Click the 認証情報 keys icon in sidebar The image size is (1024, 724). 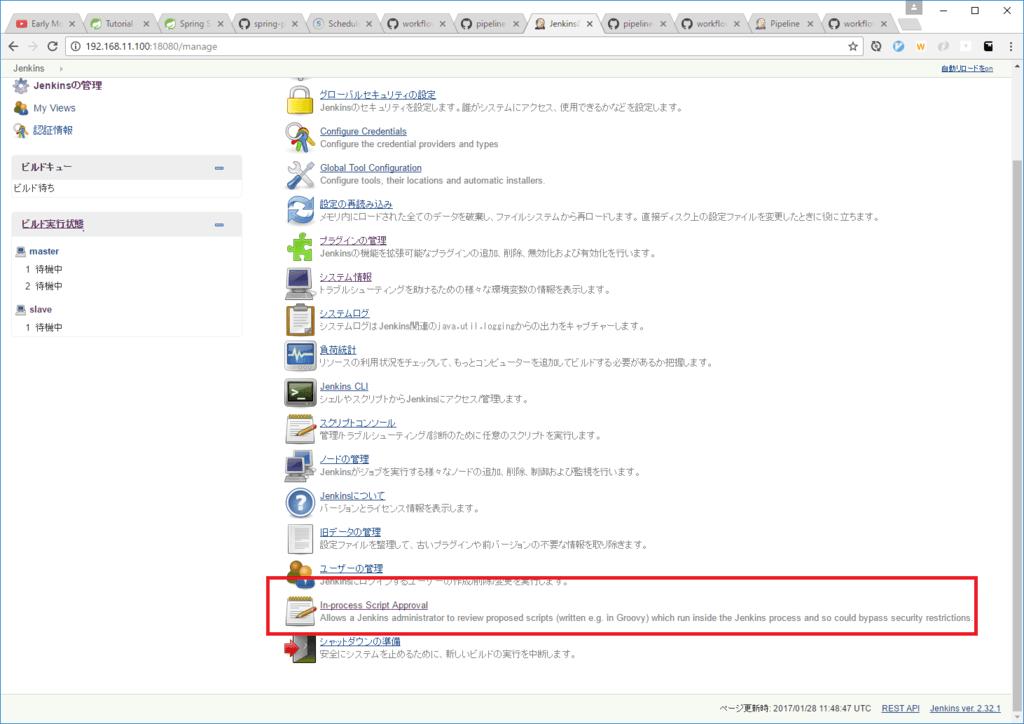pyautogui.click(x=21, y=131)
